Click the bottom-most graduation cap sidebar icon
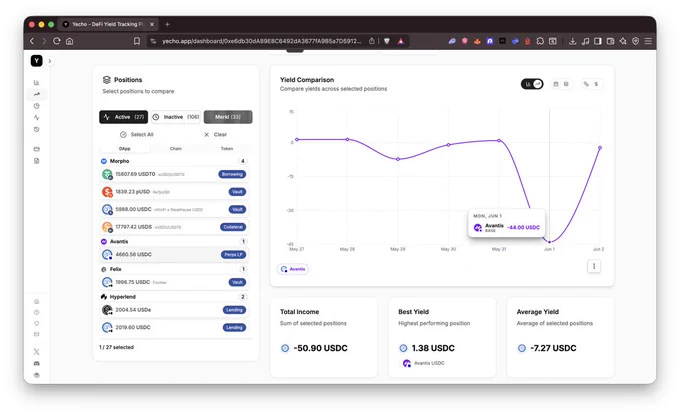Image resolution: width=680 pixels, height=415 pixels. coord(36,375)
